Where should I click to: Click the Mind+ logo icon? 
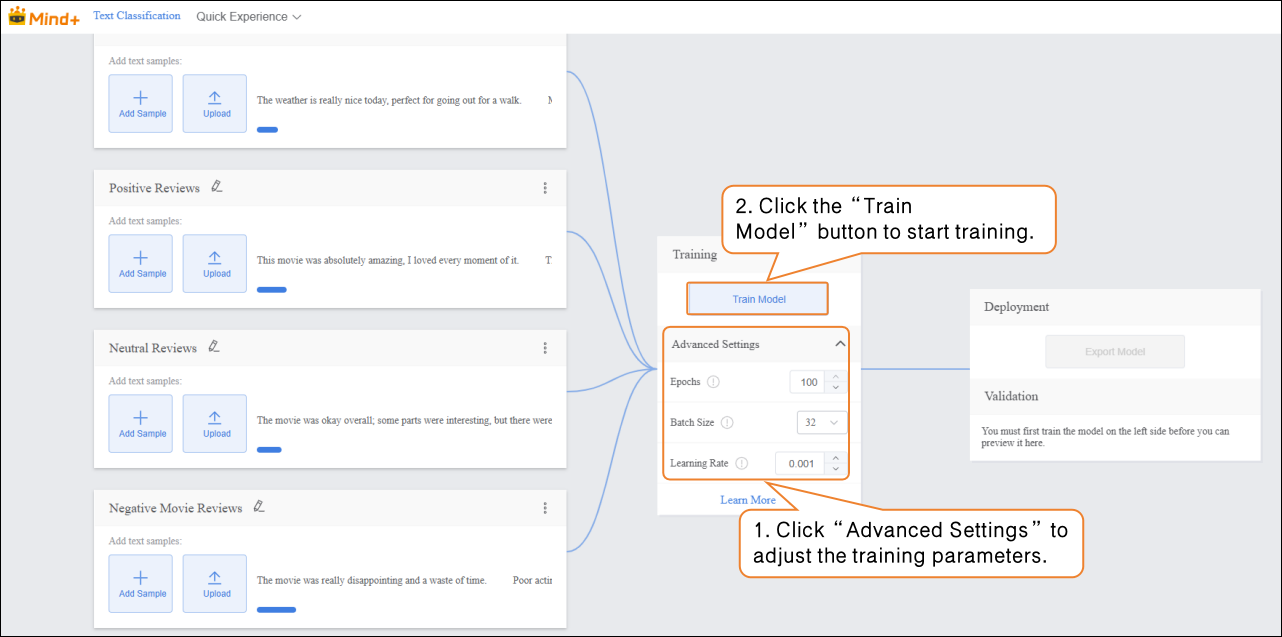click(x=17, y=16)
